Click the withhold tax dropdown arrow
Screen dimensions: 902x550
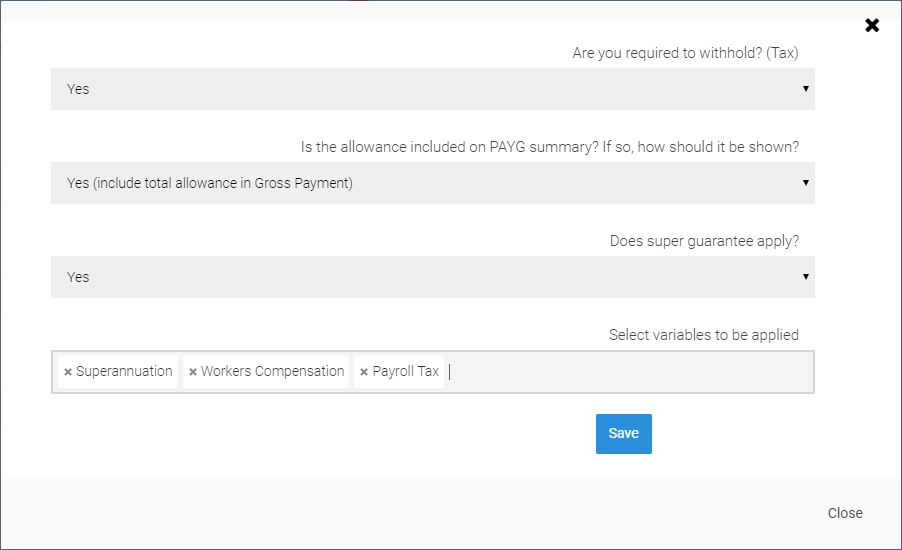(805, 89)
